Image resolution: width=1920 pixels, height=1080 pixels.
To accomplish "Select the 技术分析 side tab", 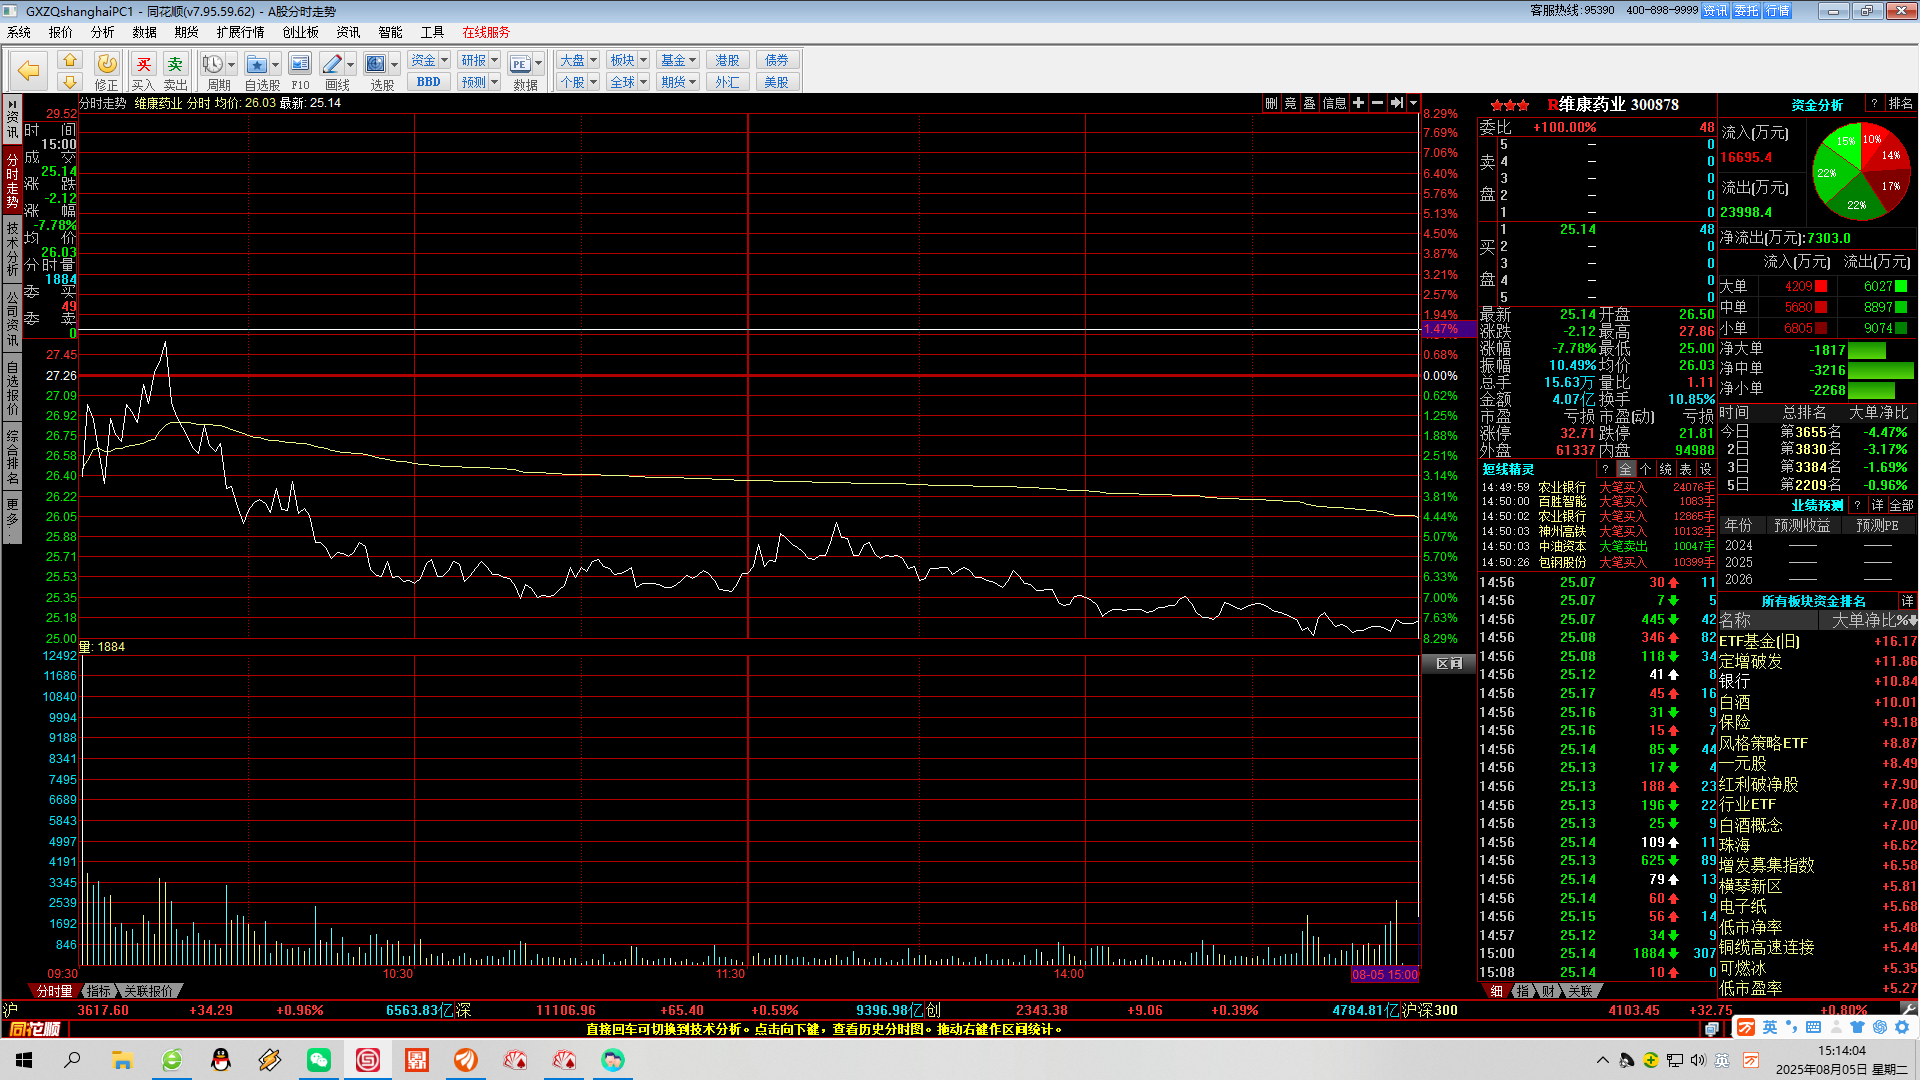I will tap(12, 250).
